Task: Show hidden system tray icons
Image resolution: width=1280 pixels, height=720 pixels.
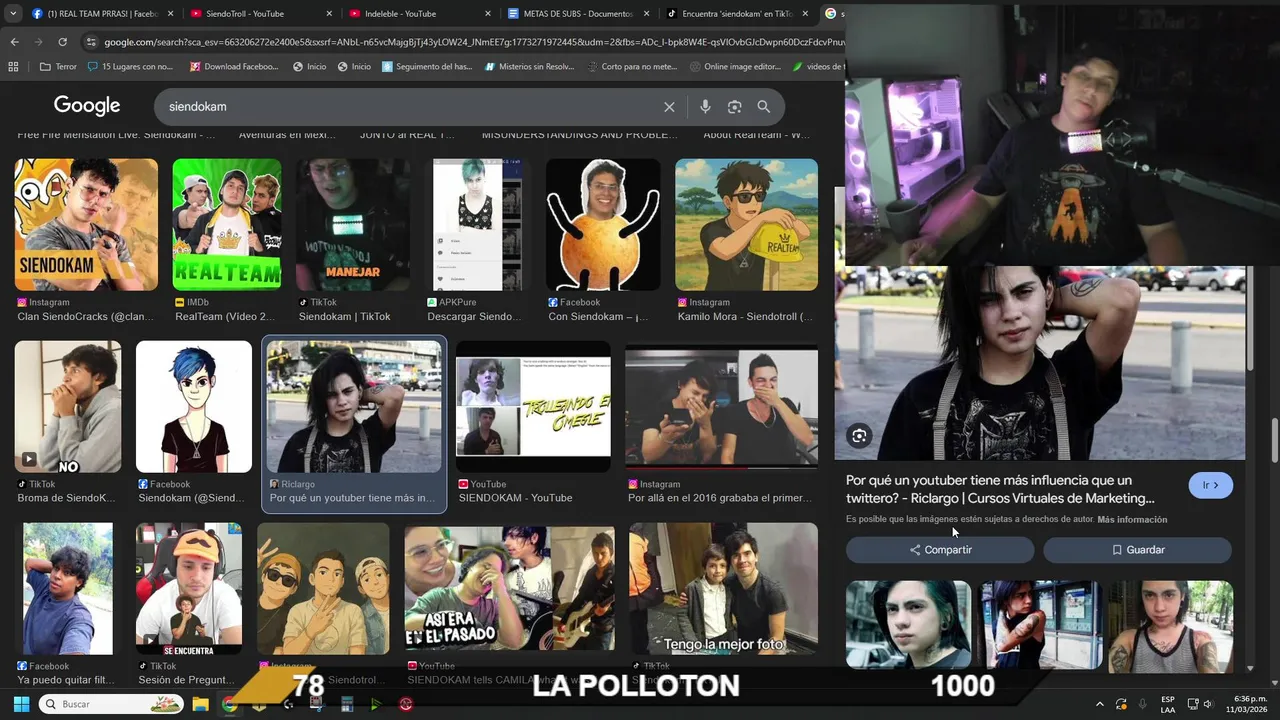Action: tap(1100, 704)
